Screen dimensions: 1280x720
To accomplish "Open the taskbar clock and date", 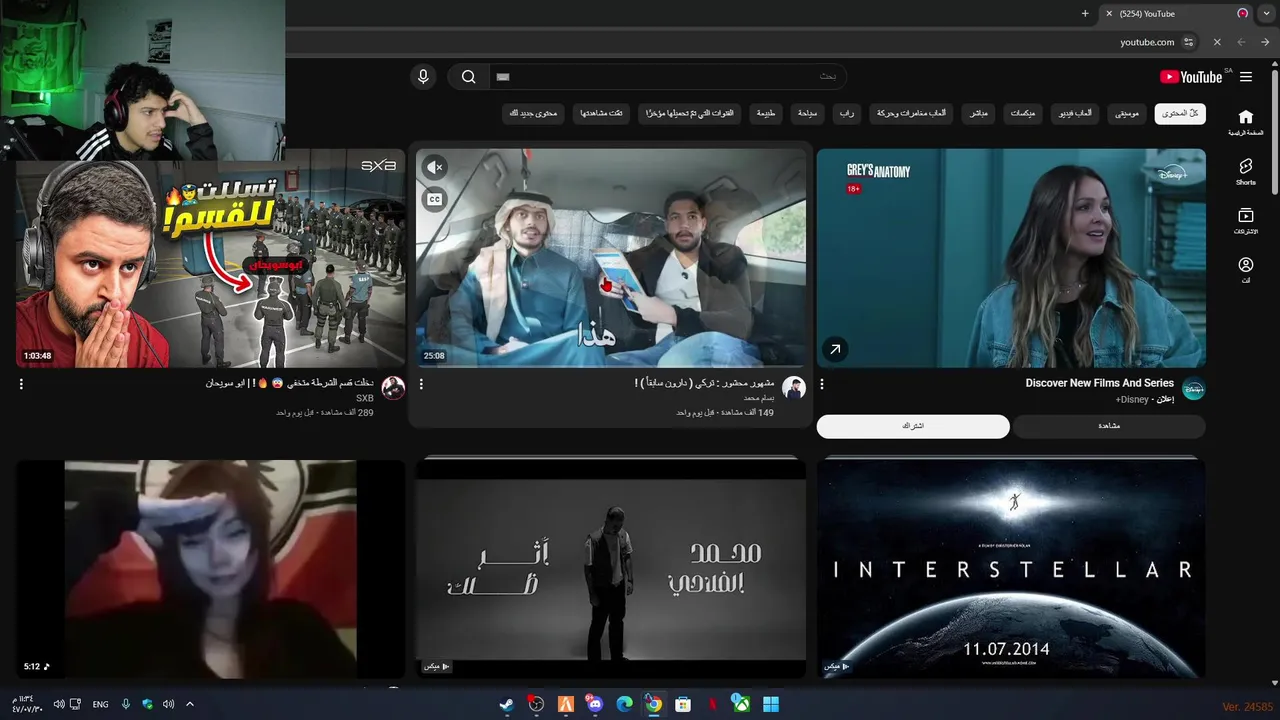I will (x=26, y=704).
